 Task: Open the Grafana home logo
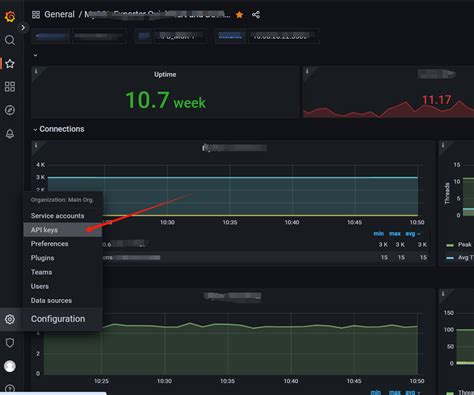(x=10, y=16)
